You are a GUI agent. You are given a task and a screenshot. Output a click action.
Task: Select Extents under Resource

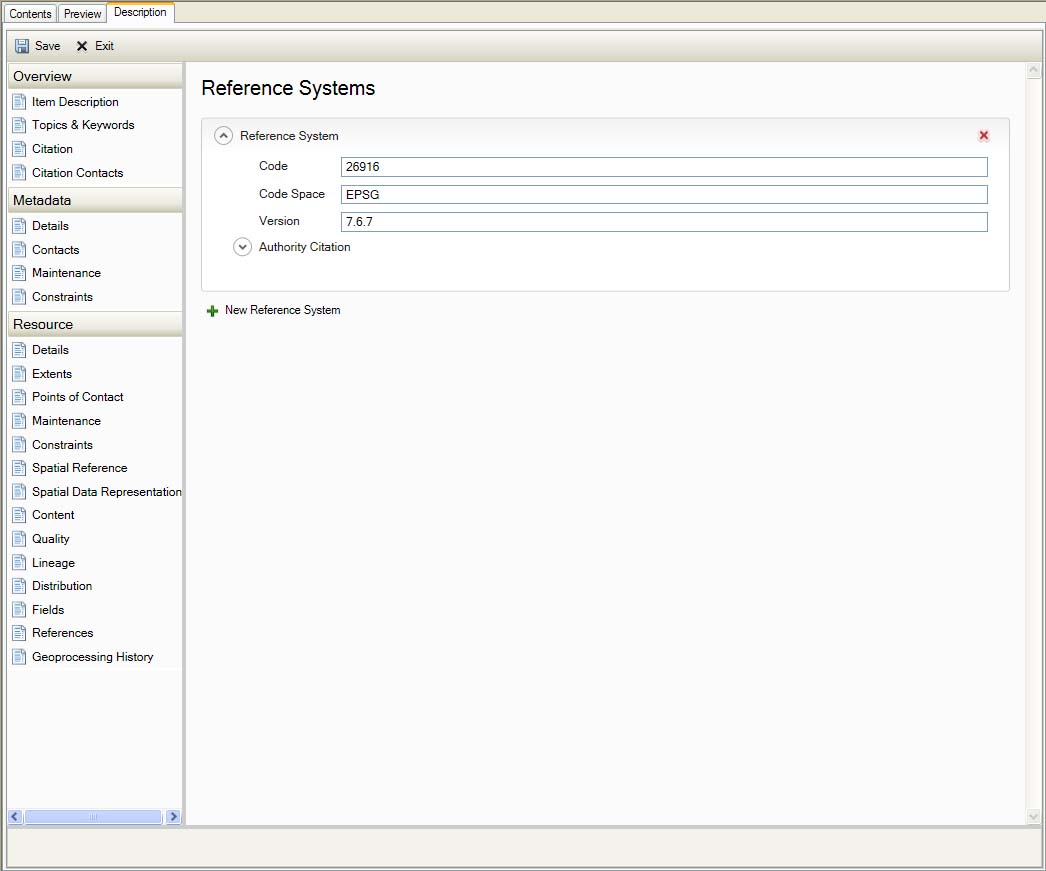coord(52,374)
